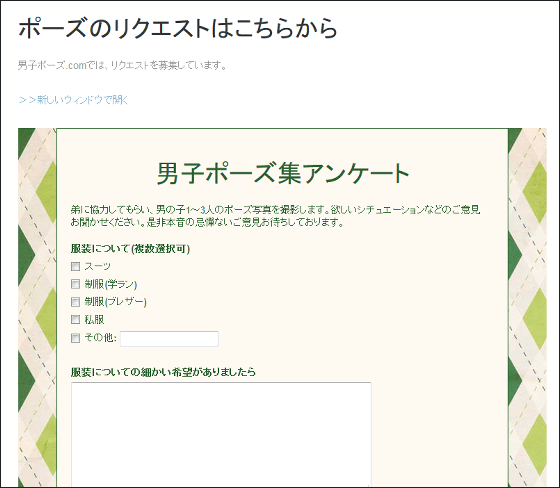560x488 pixels.
Task: Check the スーツ checkbox
Action: 75,267
